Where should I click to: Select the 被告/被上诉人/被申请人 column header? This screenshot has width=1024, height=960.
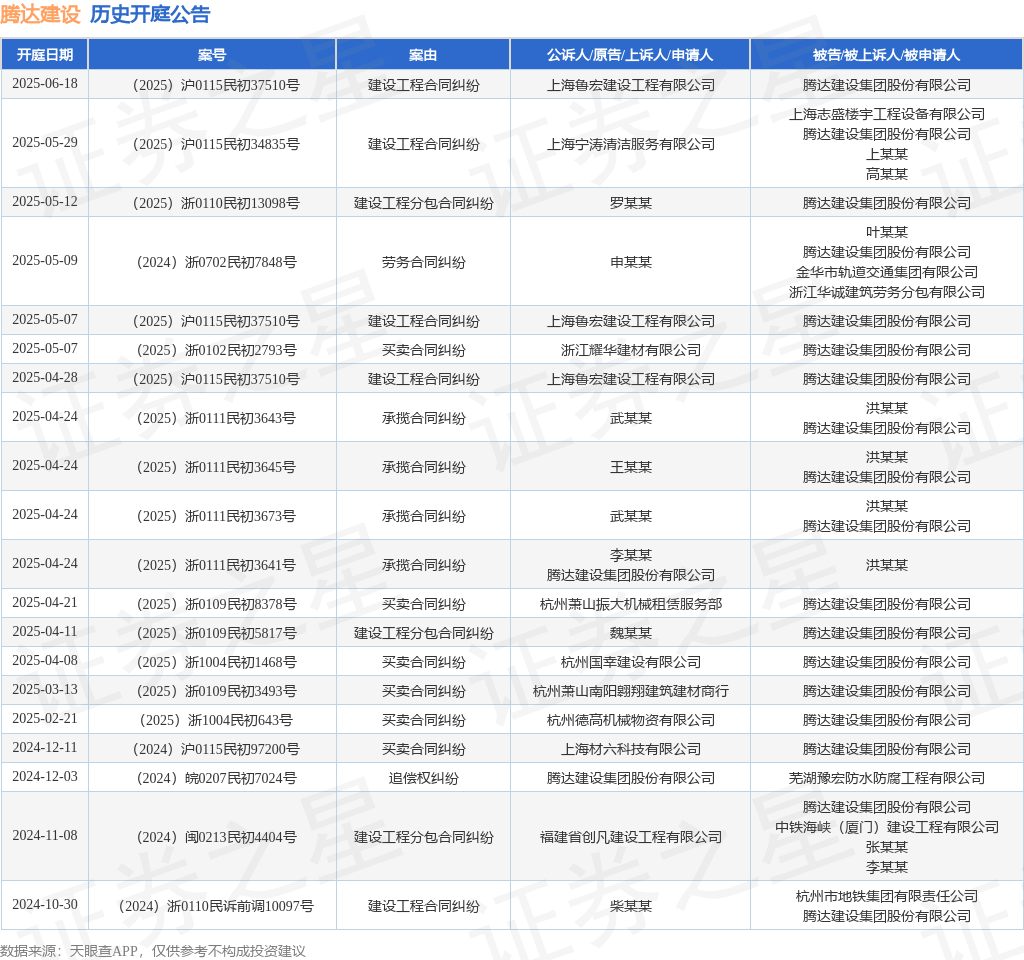(x=887, y=55)
